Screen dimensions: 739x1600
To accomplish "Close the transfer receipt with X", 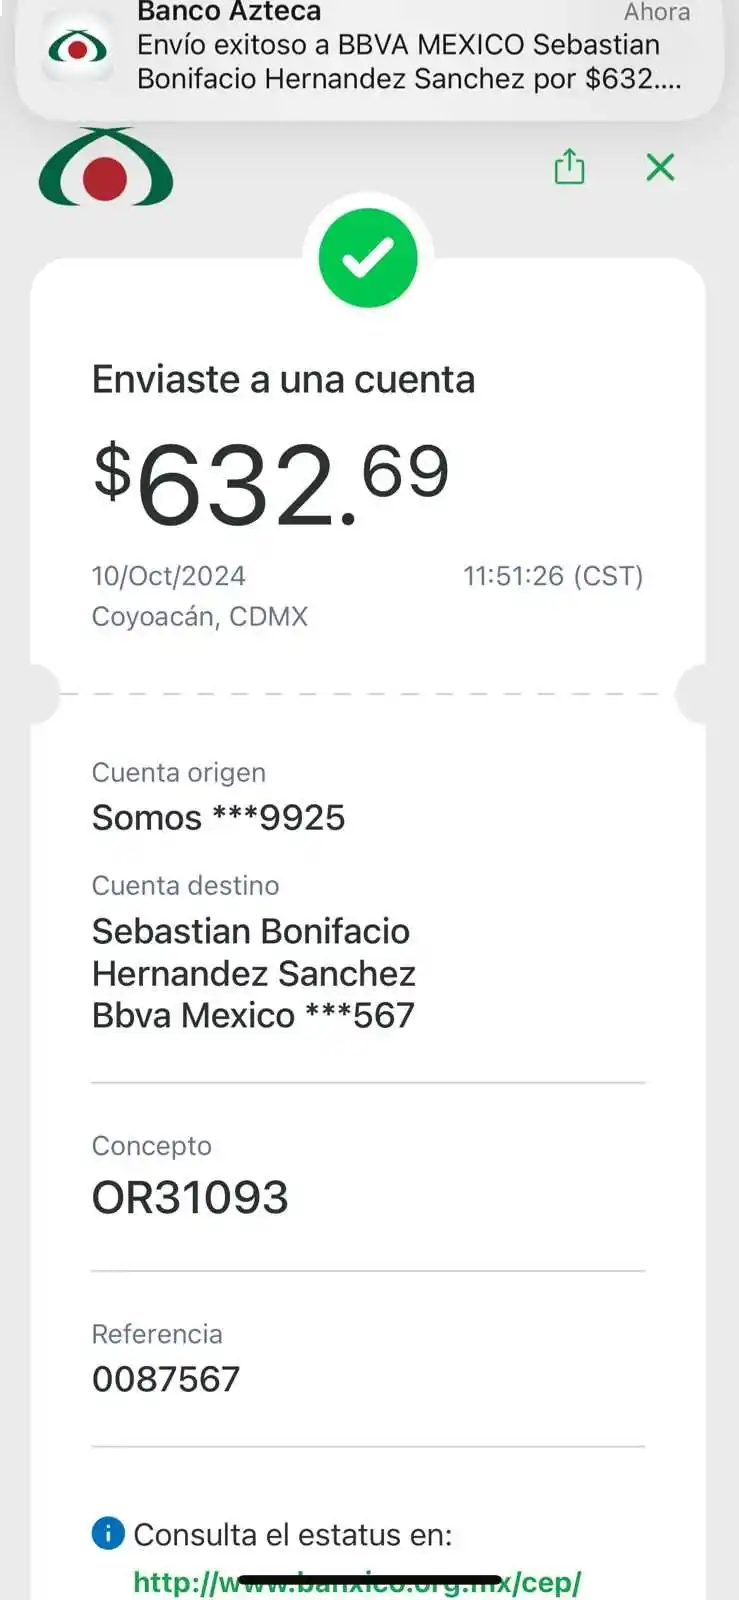I will 660,167.
